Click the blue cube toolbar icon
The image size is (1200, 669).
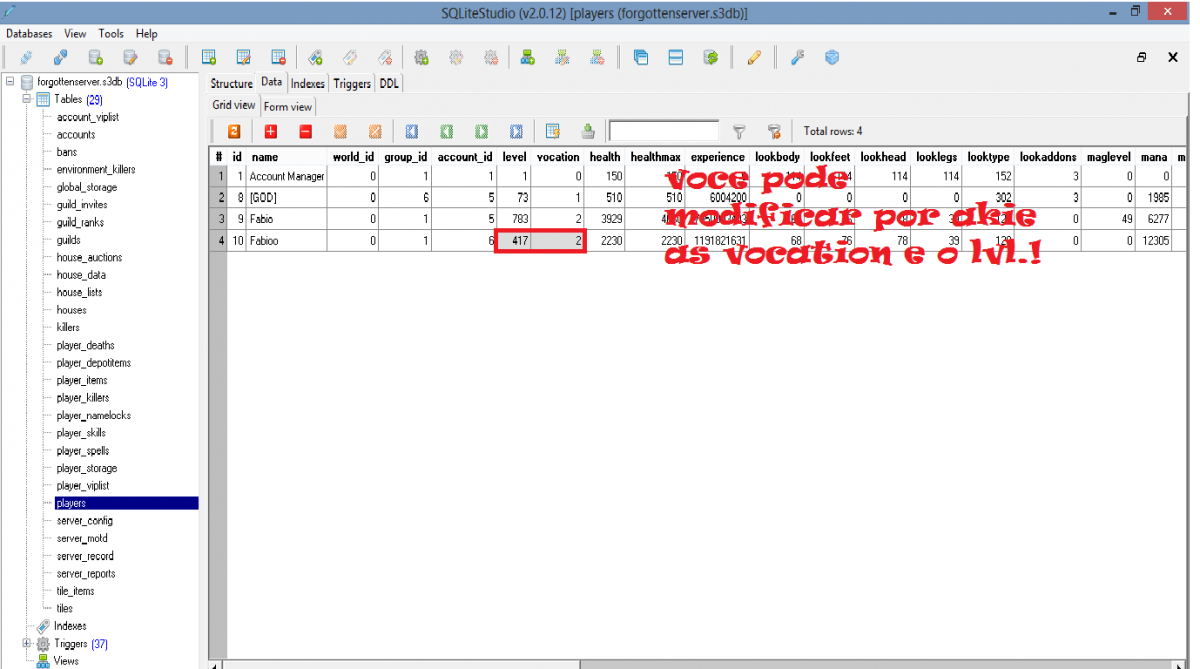tap(832, 58)
